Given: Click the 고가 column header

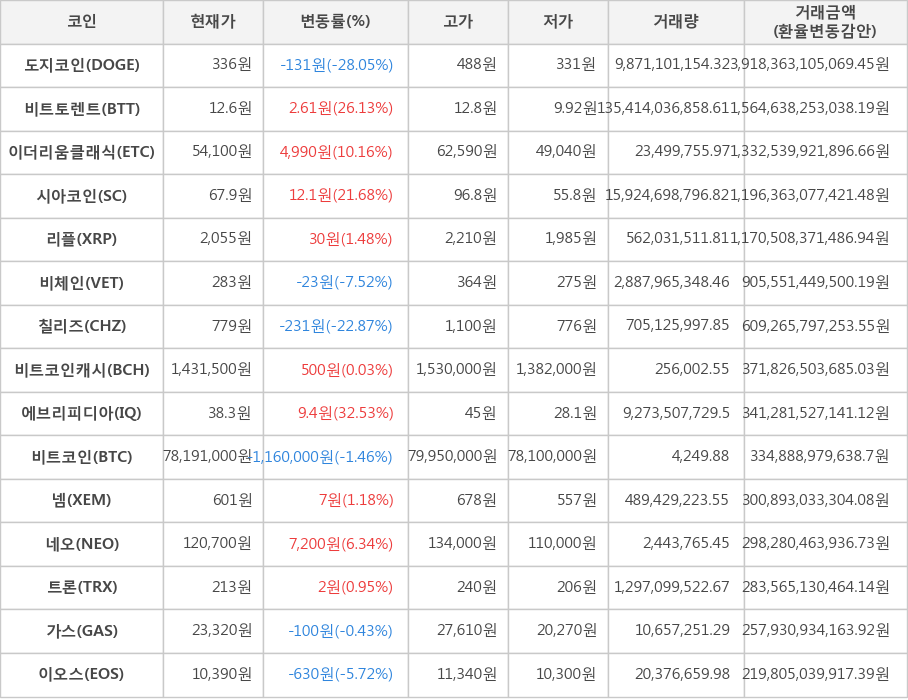Looking at the screenshot, I should tap(458, 22).
